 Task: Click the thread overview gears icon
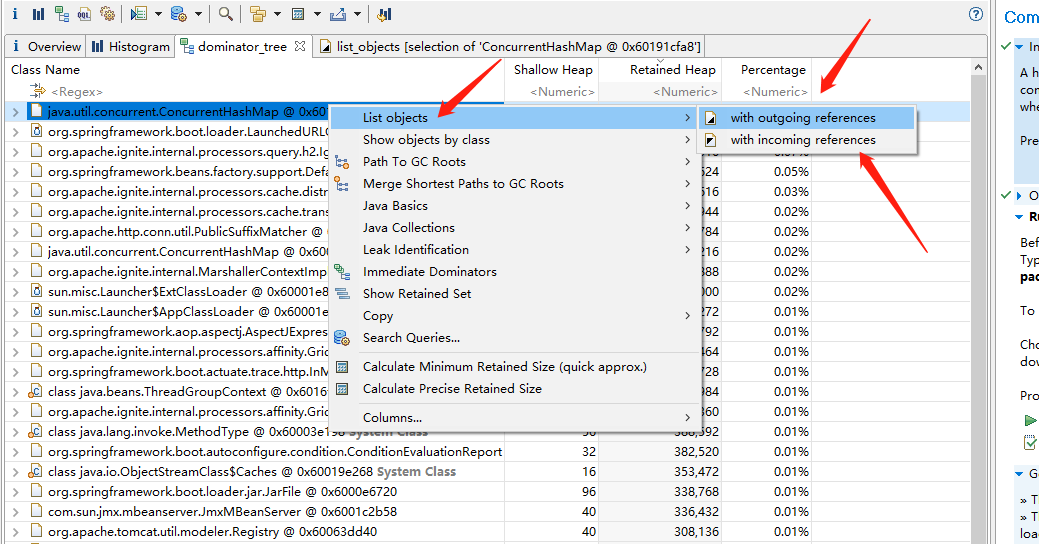[x=107, y=14]
